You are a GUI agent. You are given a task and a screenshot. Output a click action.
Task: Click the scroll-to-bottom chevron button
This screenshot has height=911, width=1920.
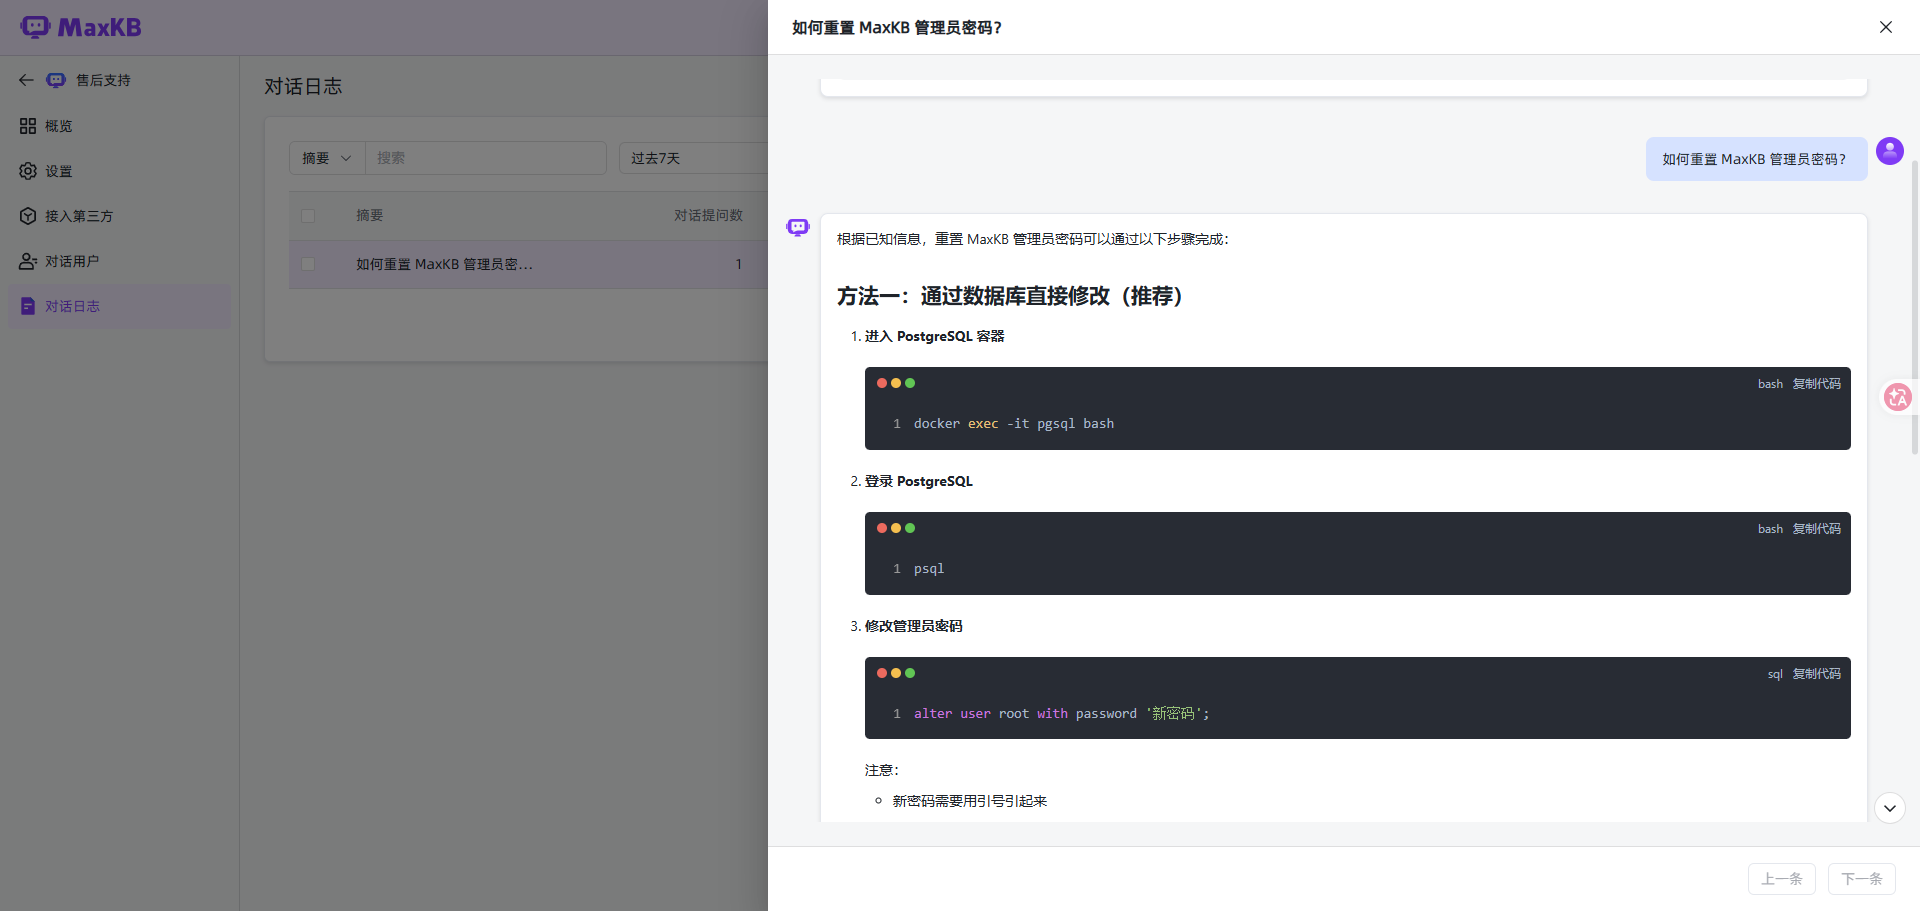point(1889,808)
